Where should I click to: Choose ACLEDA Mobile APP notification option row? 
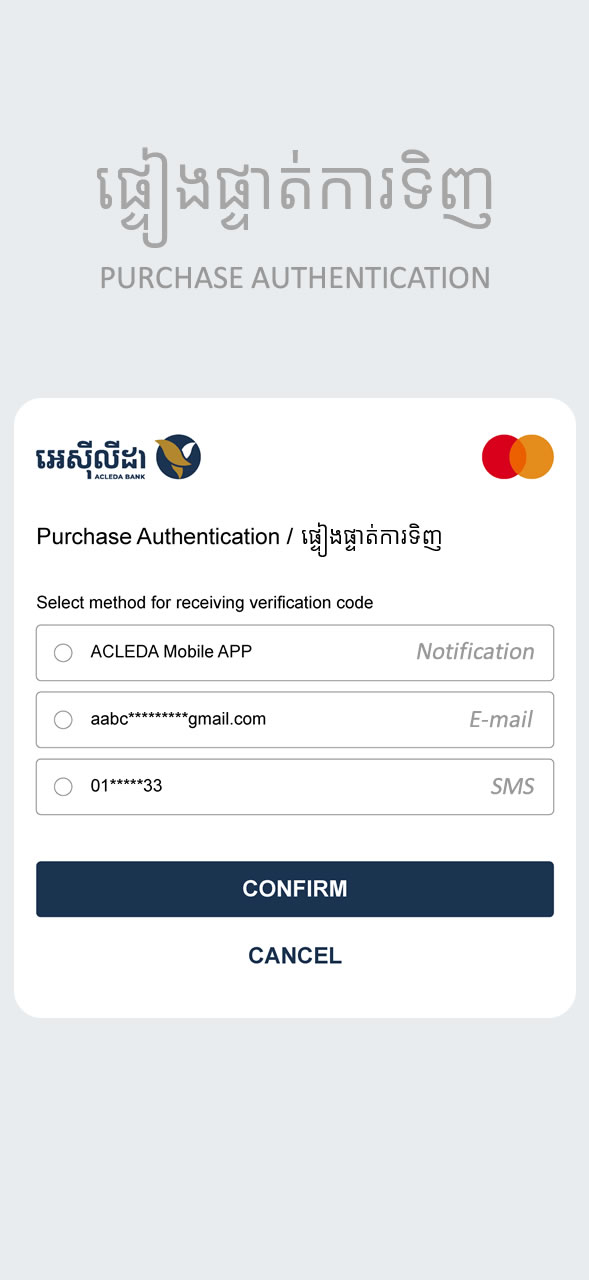pyautogui.click(x=295, y=653)
